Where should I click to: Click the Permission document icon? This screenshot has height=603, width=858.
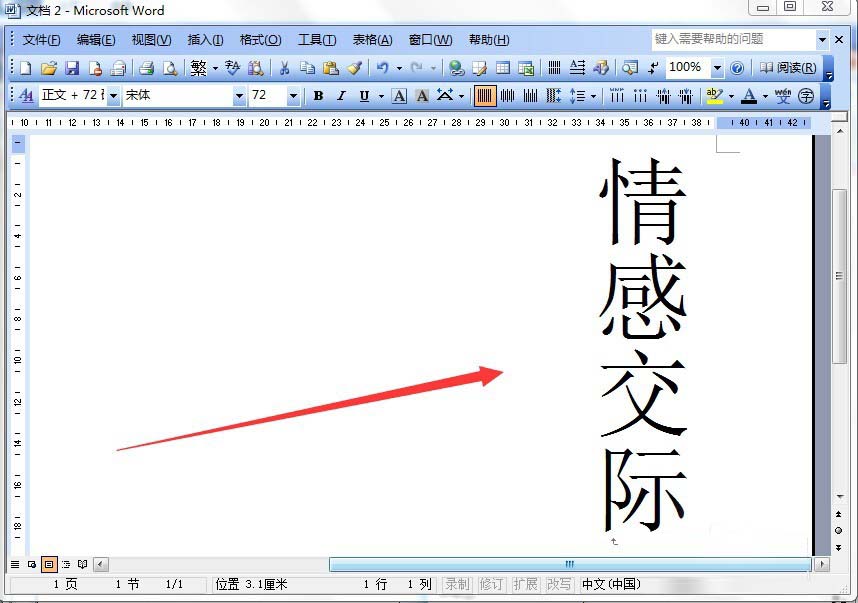(x=95, y=68)
